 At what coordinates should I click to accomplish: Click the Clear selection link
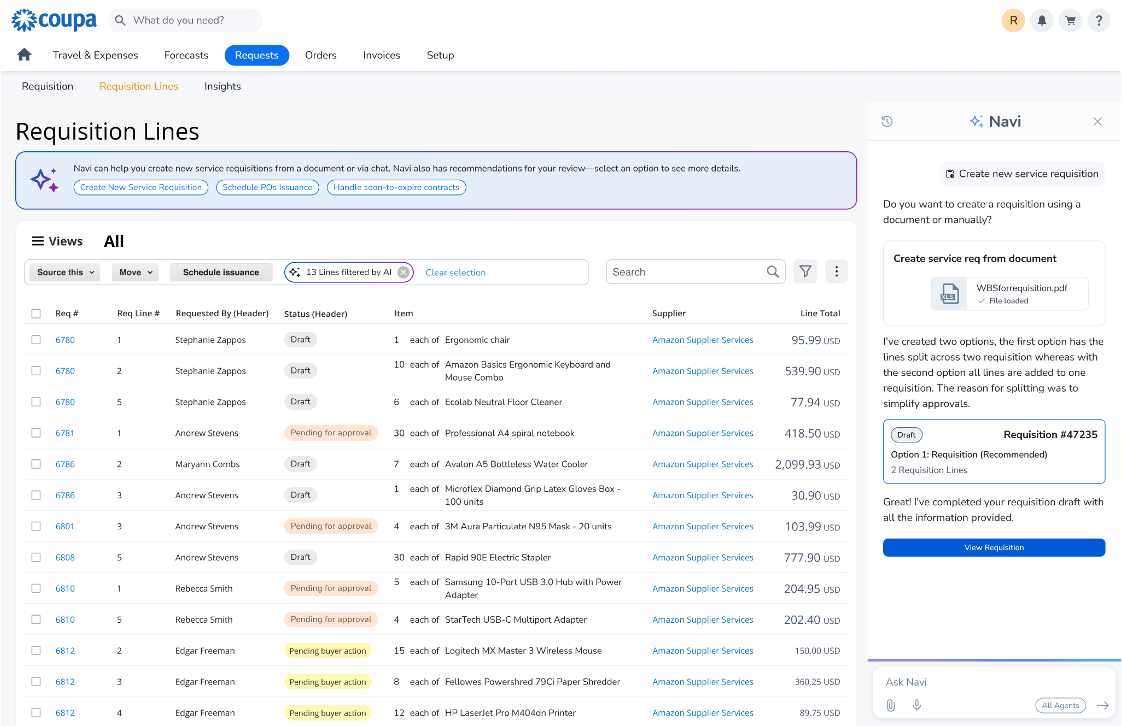[455, 273]
